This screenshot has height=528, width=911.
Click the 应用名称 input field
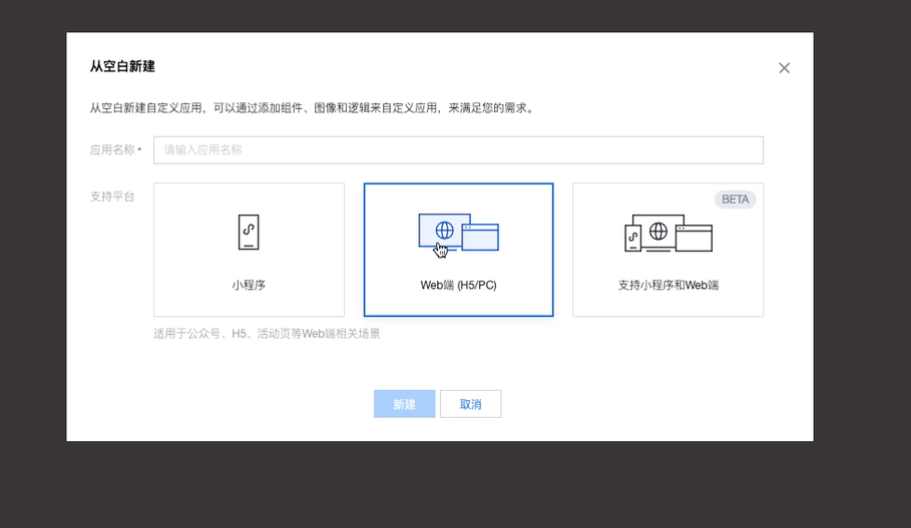coord(458,150)
